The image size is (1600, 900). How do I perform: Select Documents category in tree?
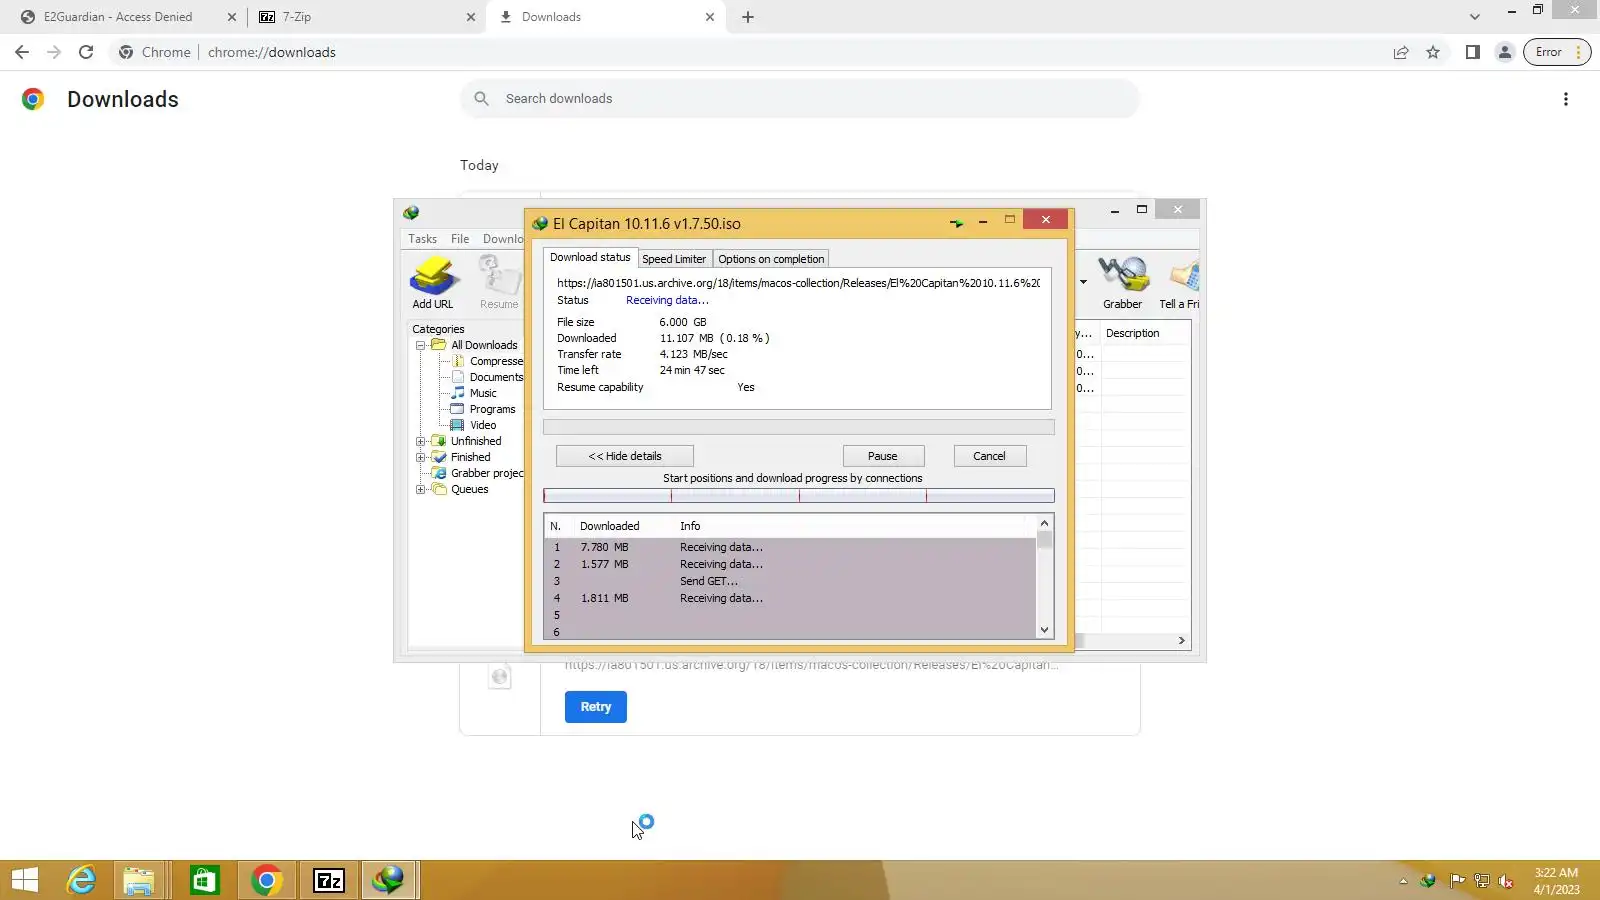pyautogui.click(x=496, y=377)
